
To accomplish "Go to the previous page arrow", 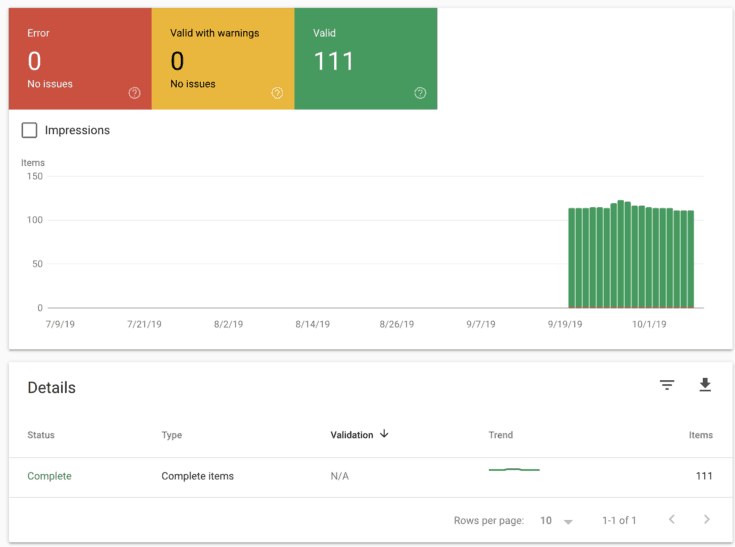I will 671,520.
